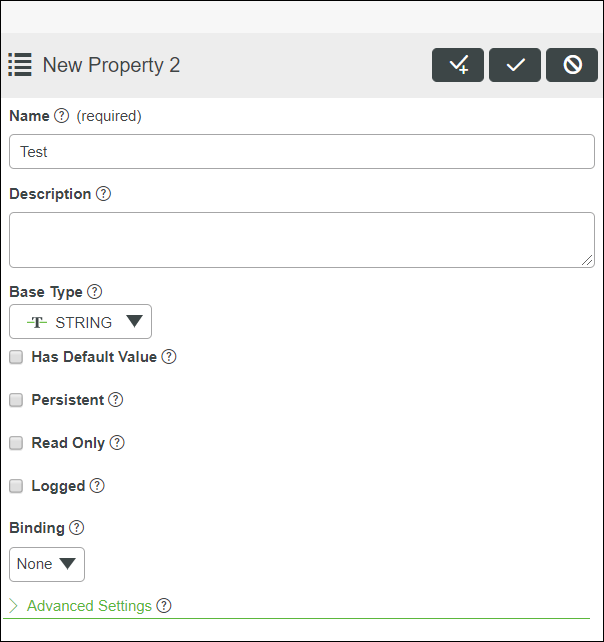604x642 pixels.
Task: Expand the Advanced Settings section
Action: coord(88,606)
